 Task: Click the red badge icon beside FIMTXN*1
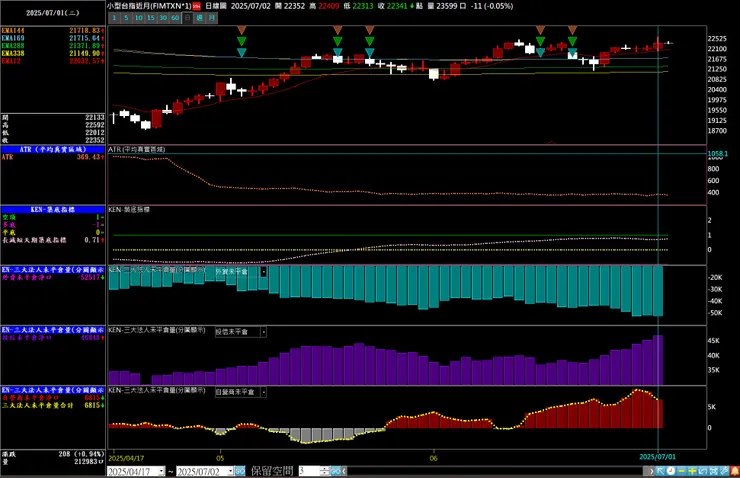[x=196, y=6]
